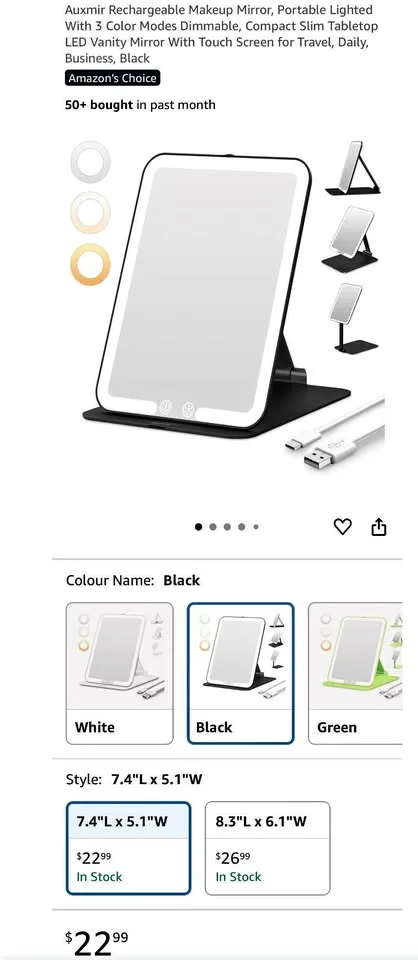
Task: Click the USB cable in product image
Action: pyautogui.click(x=335, y=435)
